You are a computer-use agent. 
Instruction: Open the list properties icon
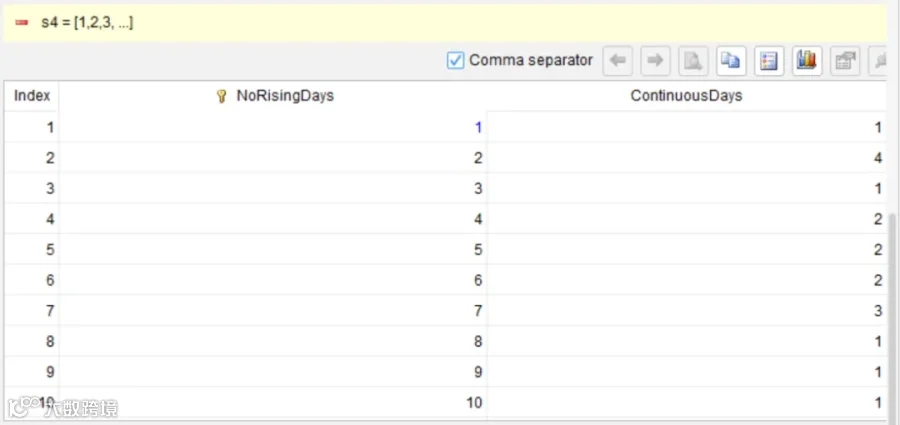[x=769, y=61]
